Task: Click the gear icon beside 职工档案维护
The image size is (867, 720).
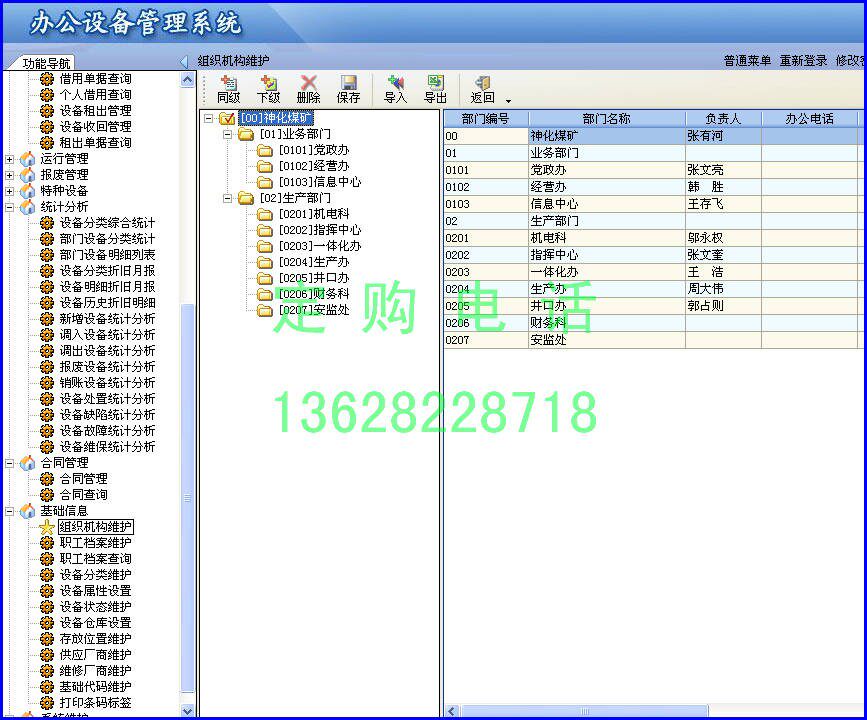Action: (47, 544)
